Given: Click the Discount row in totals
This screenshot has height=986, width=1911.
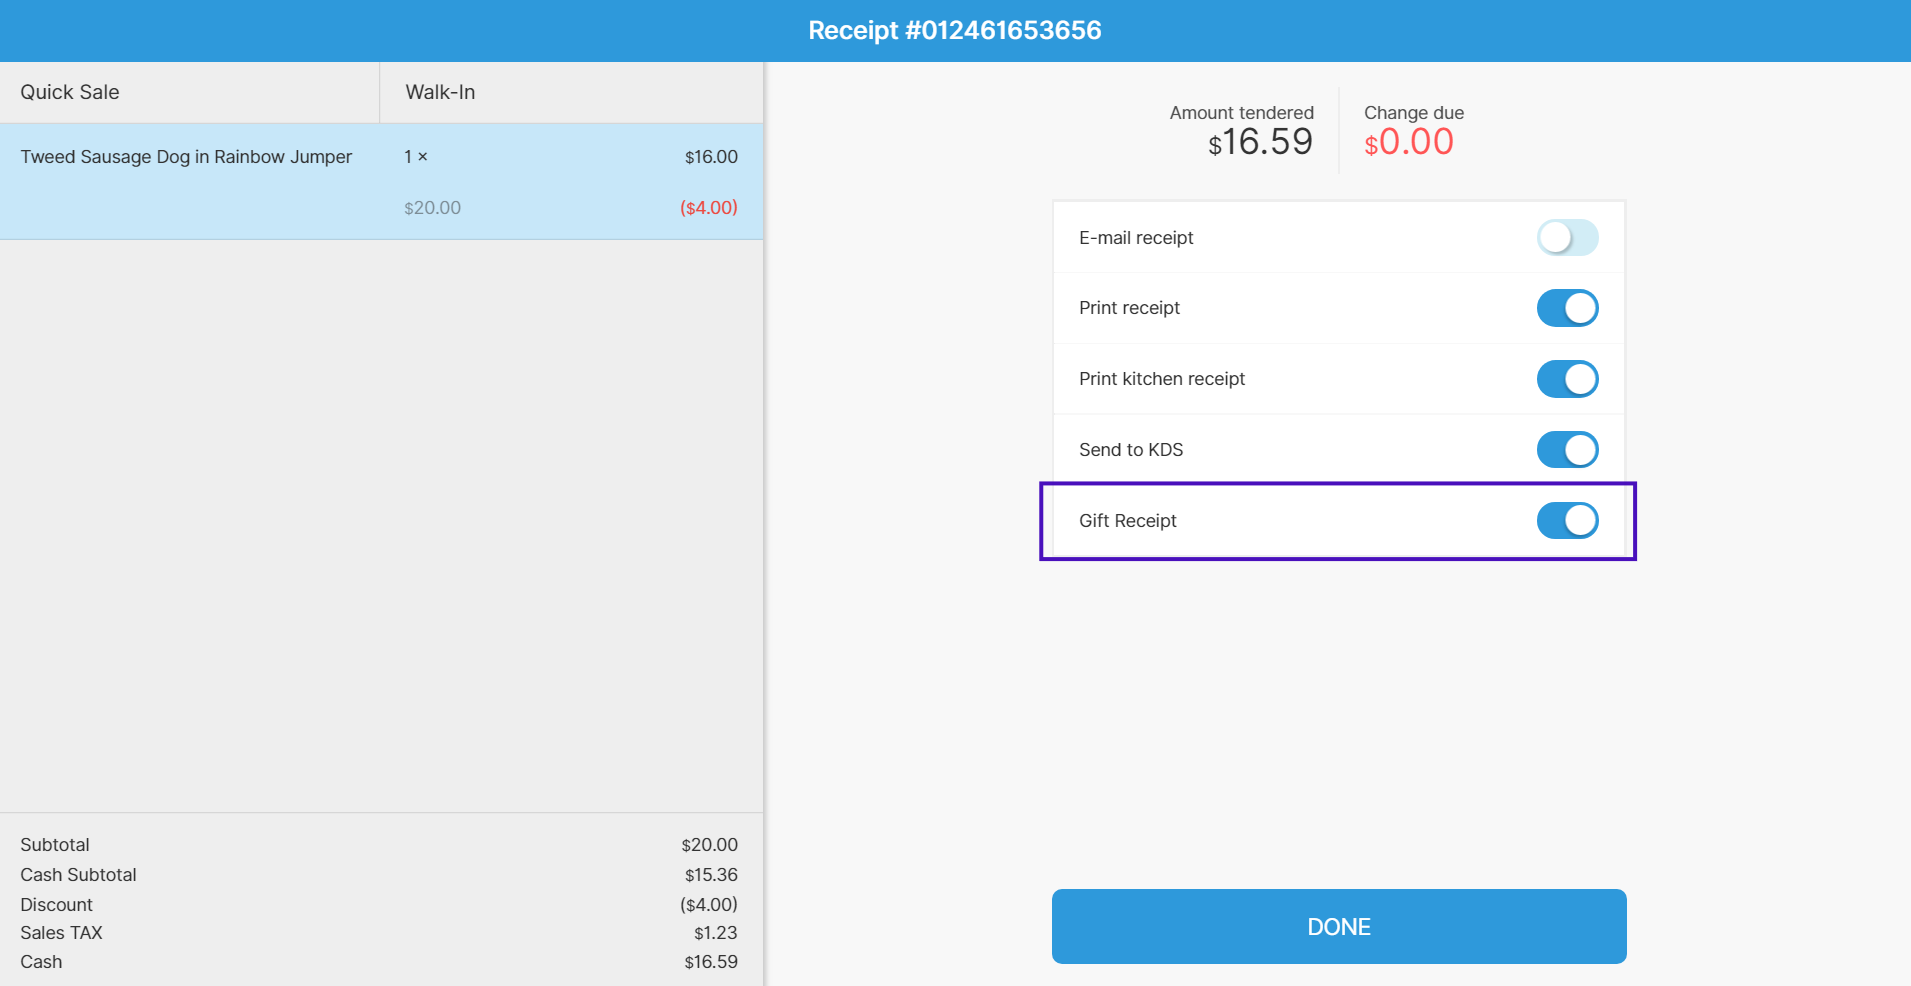Looking at the screenshot, I should [379, 905].
